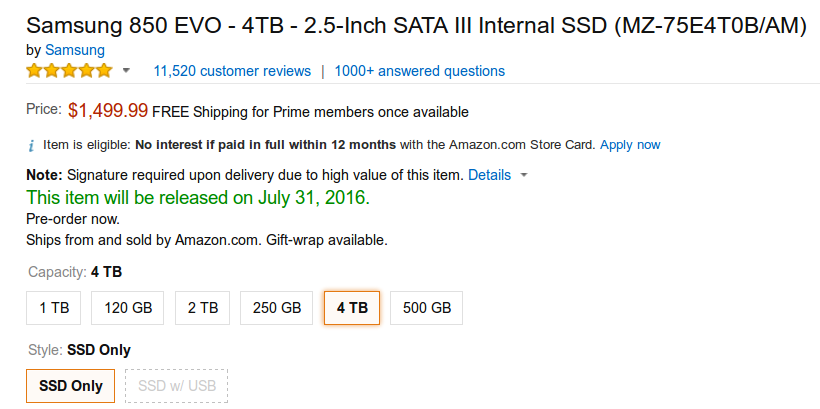The width and height of the screenshot is (820, 409).
Task: Select the 1 TB capacity option
Action: [x=54, y=308]
